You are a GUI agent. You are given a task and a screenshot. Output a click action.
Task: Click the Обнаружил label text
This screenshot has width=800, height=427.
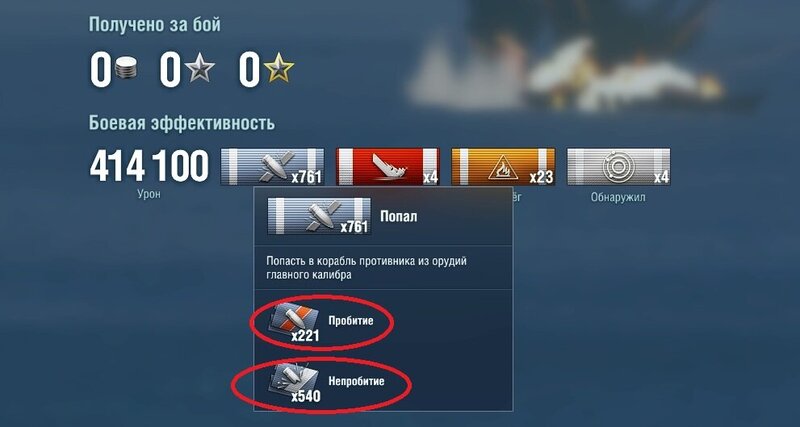pyautogui.click(x=618, y=197)
